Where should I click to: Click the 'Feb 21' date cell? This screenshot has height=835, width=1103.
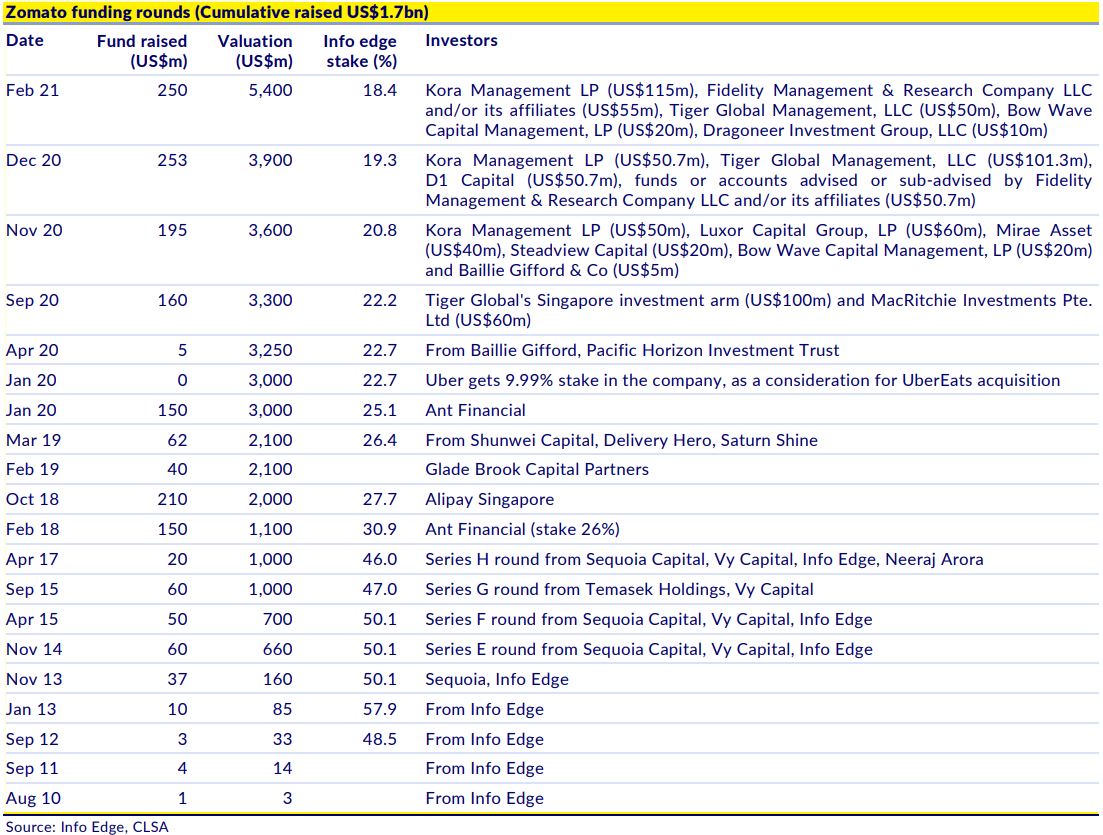(32, 91)
